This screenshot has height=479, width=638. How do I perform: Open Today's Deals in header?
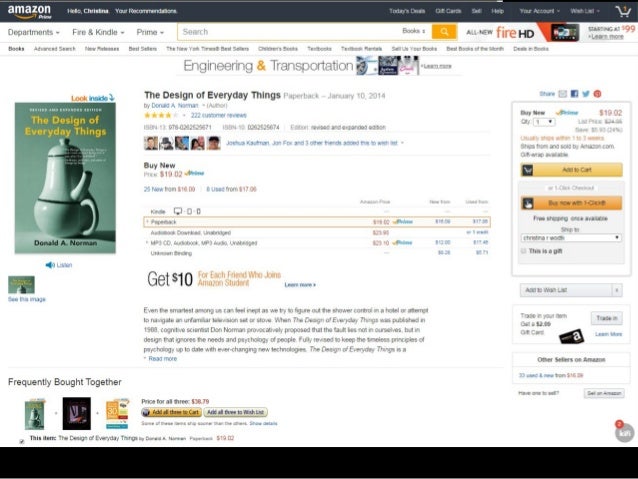(407, 11)
